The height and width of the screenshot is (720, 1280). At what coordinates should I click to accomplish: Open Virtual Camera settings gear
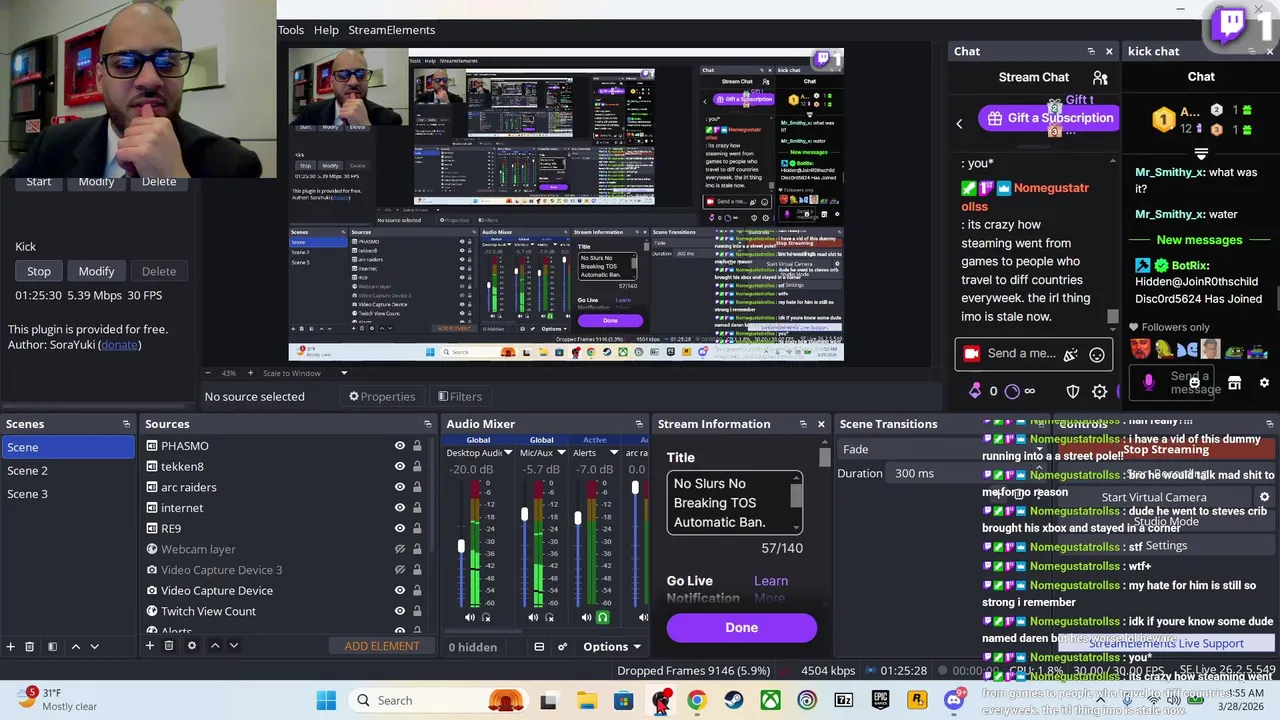[x=1264, y=497]
